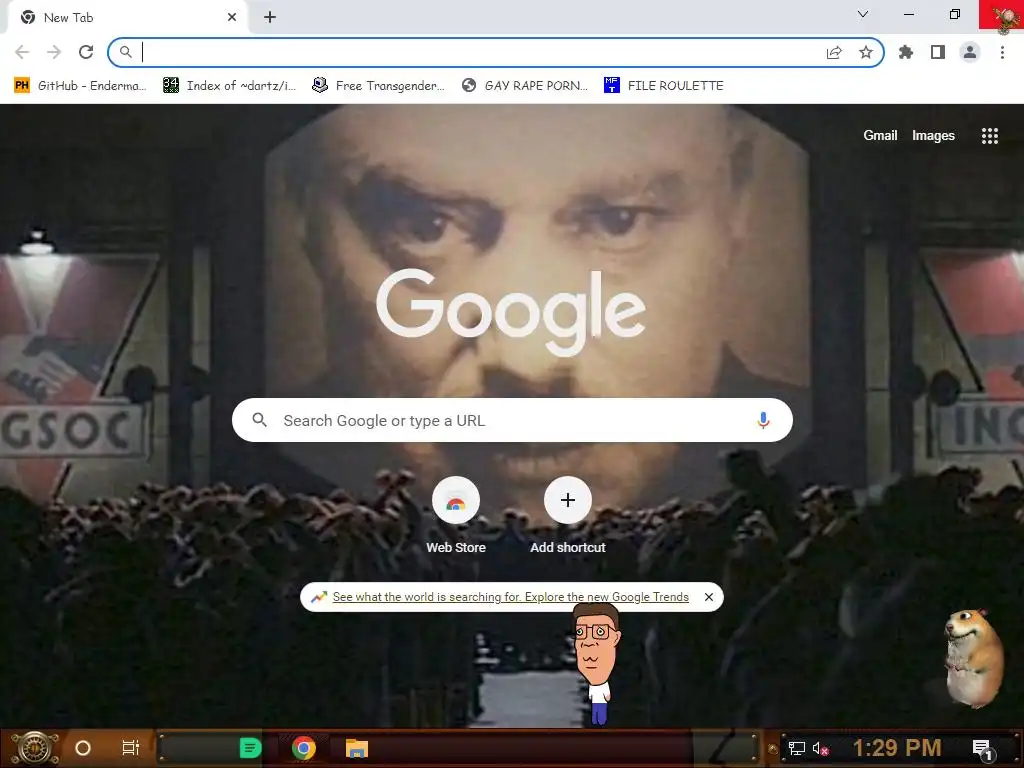Viewport: 1024px width, 768px height.
Task: Minimize the Chrome window
Action: (x=908, y=14)
